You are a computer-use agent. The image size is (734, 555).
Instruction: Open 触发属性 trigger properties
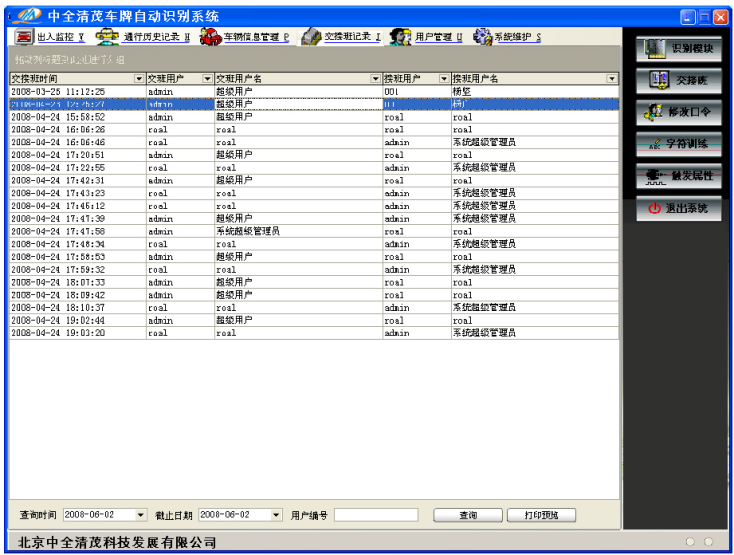tap(679, 176)
